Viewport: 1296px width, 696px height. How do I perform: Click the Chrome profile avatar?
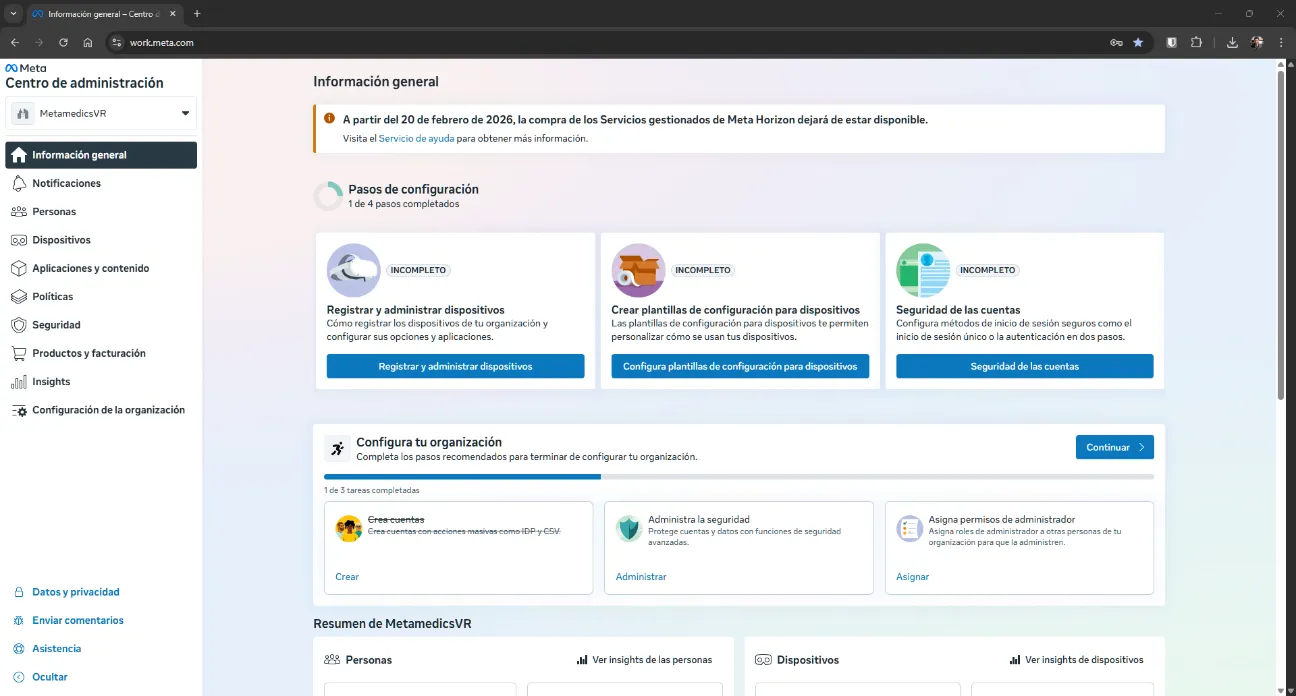[x=1257, y=43]
